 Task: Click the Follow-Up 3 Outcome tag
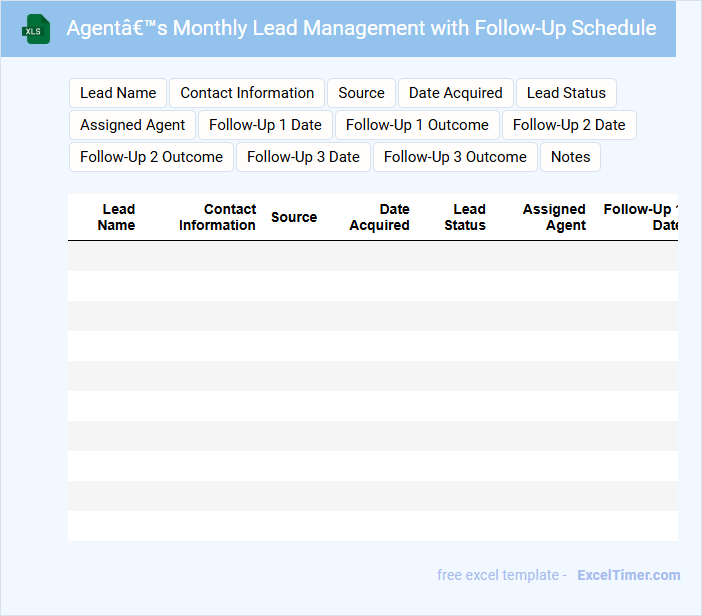pyautogui.click(x=455, y=157)
